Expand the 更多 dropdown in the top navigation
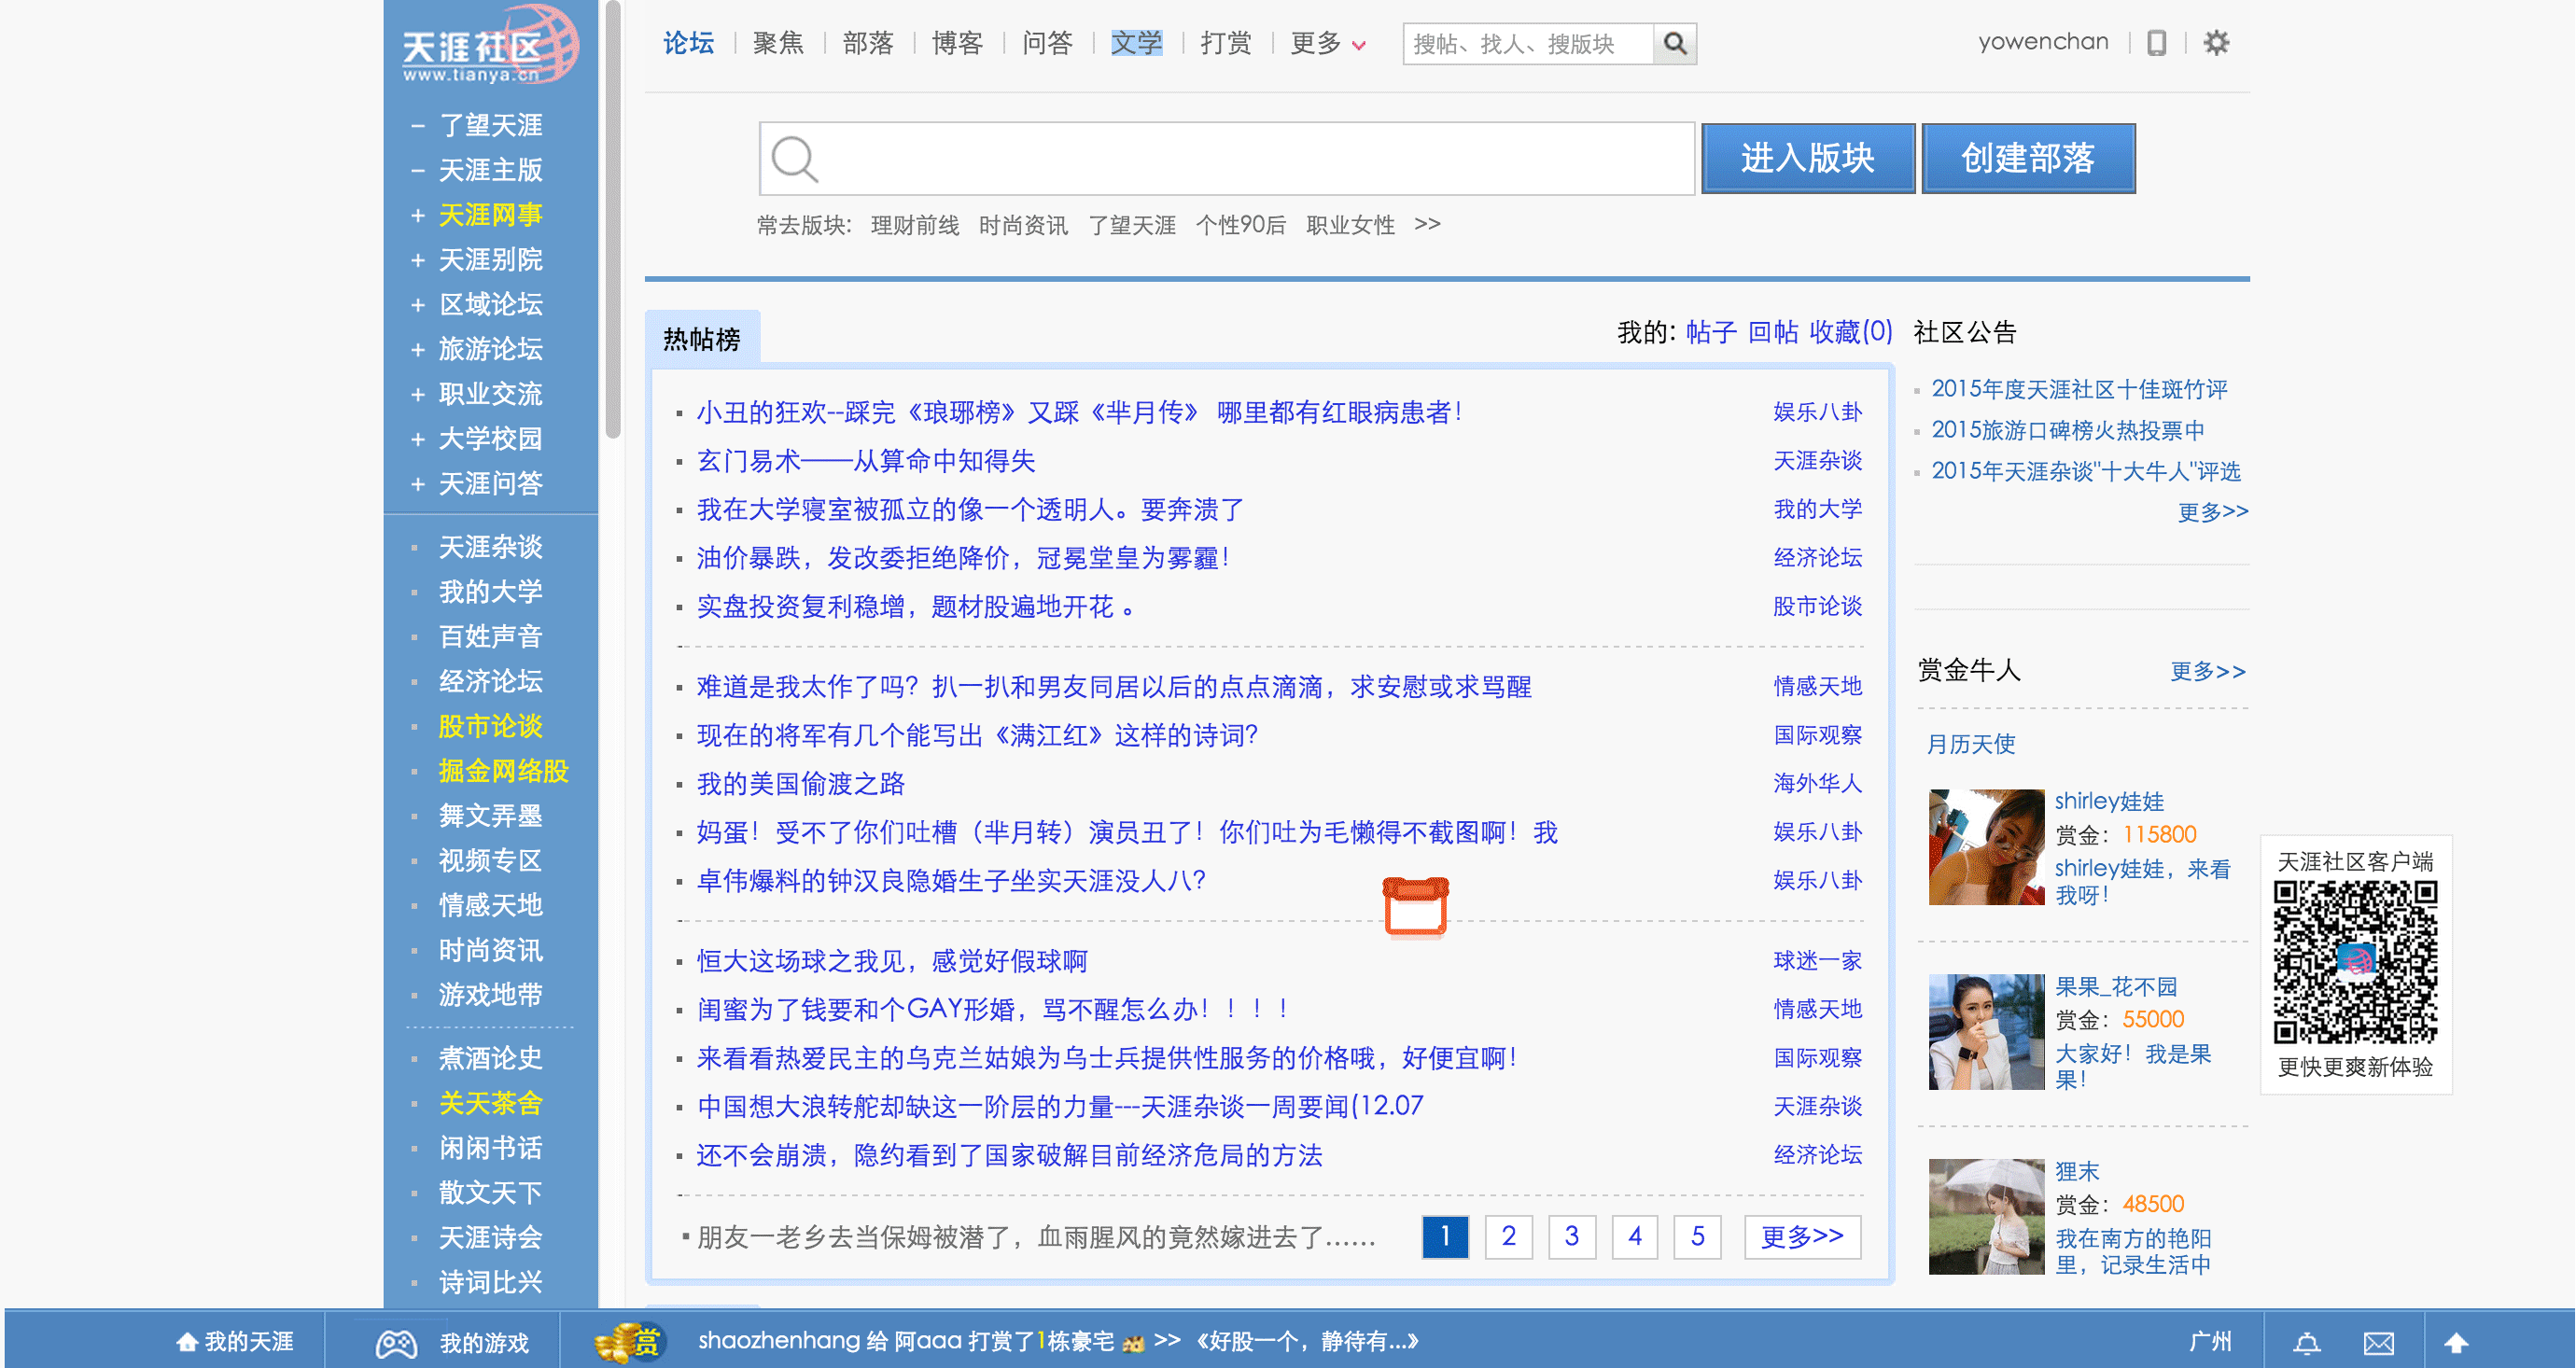 coord(1327,44)
